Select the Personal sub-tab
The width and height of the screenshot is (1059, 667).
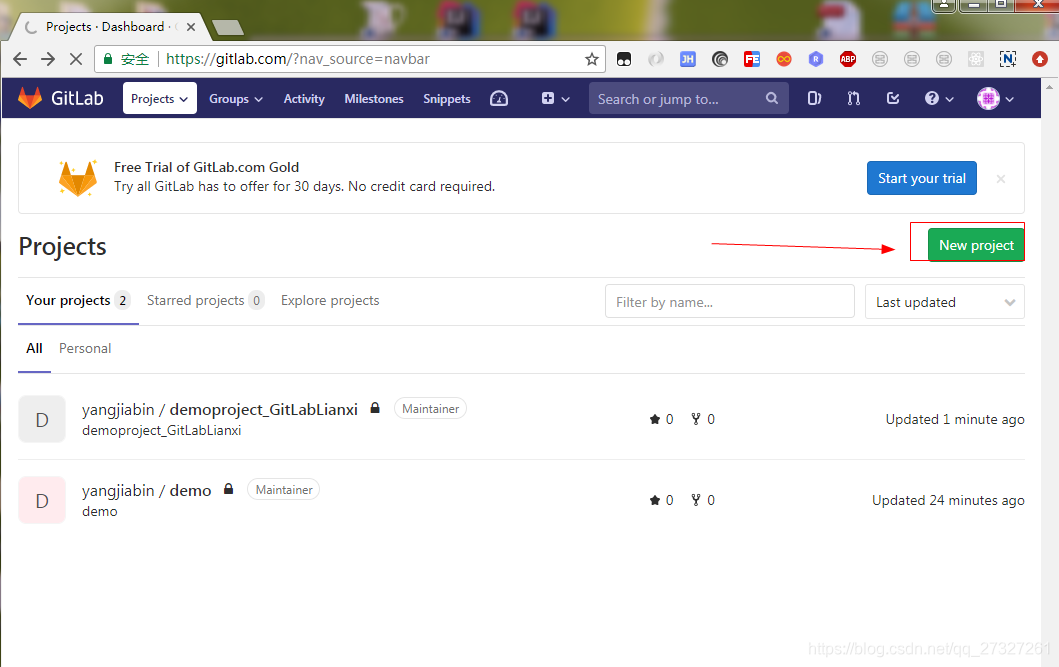point(85,348)
